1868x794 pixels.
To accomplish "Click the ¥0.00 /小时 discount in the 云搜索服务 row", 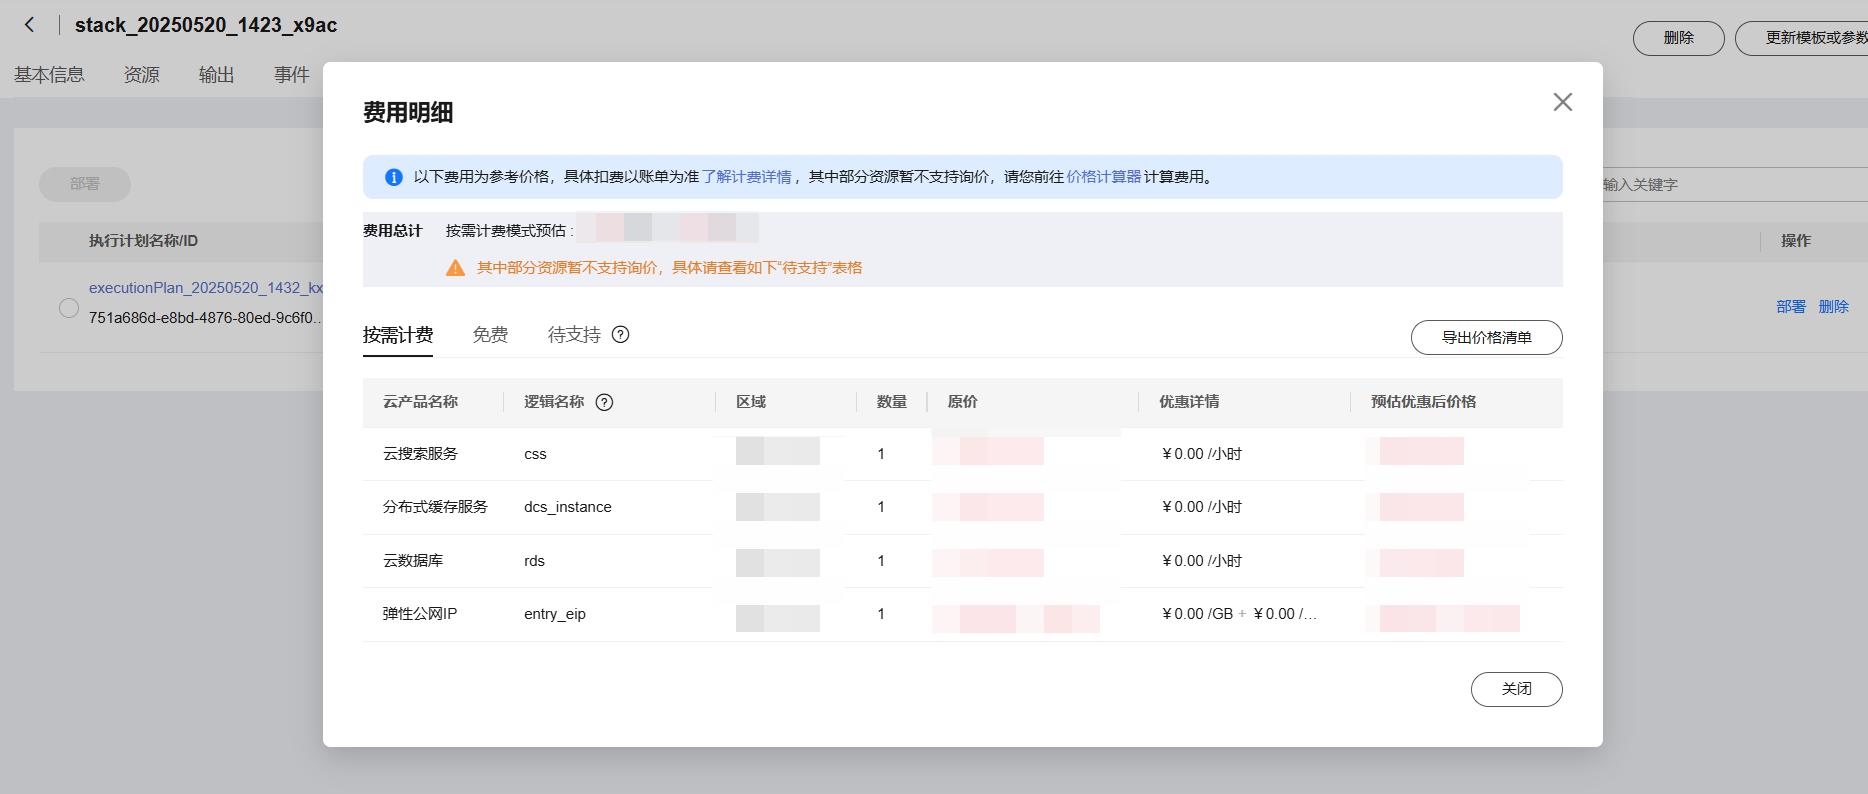I will click(1201, 454).
